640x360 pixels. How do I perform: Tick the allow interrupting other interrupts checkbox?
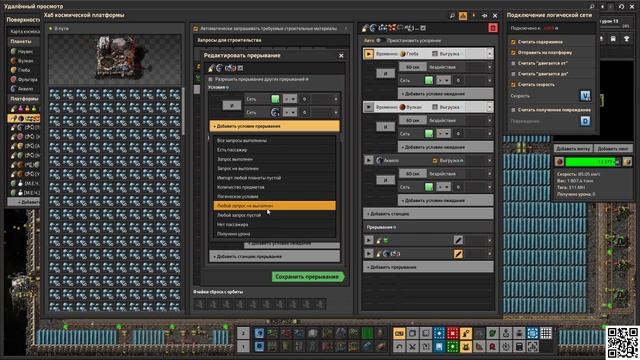[211, 79]
